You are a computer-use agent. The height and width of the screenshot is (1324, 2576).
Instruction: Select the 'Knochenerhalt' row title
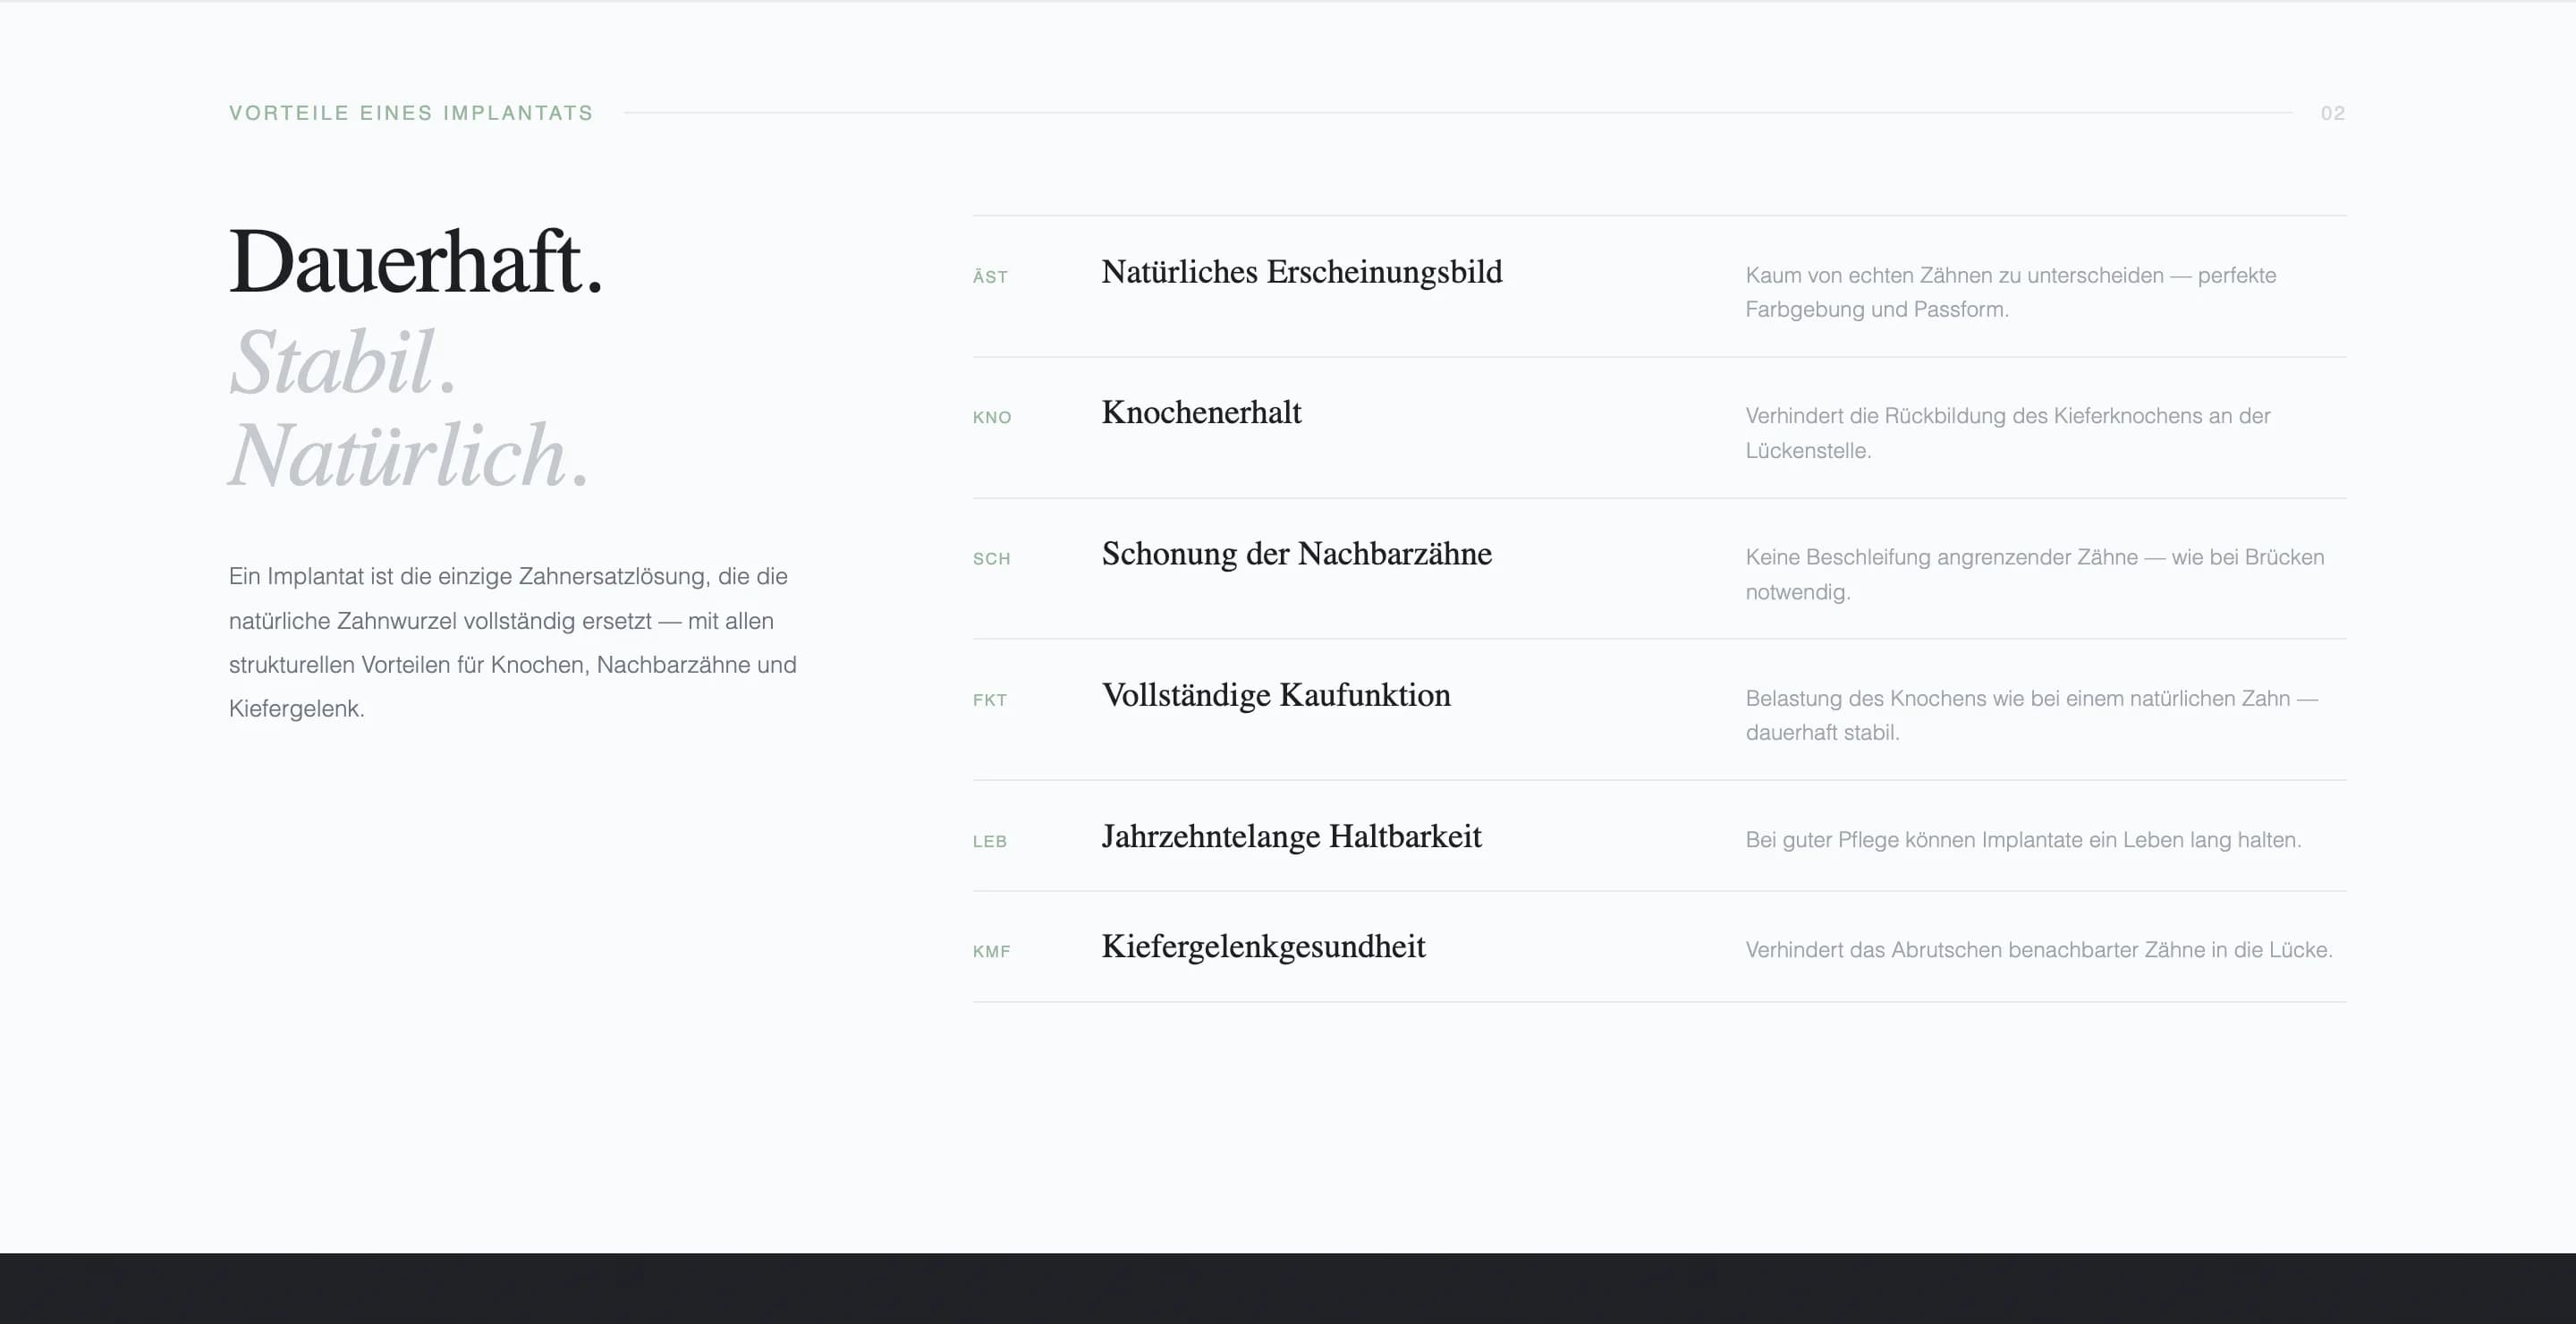[x=1201, y=413]
